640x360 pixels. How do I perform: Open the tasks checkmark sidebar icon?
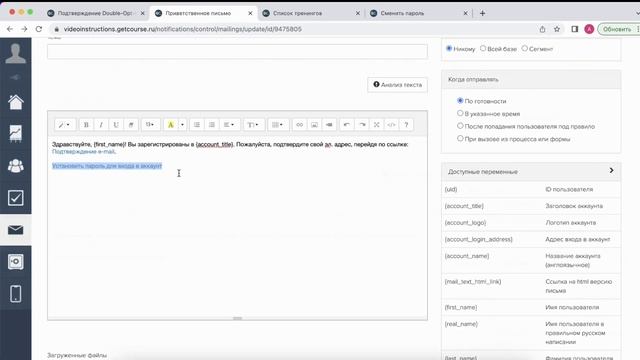click(16, 198)
